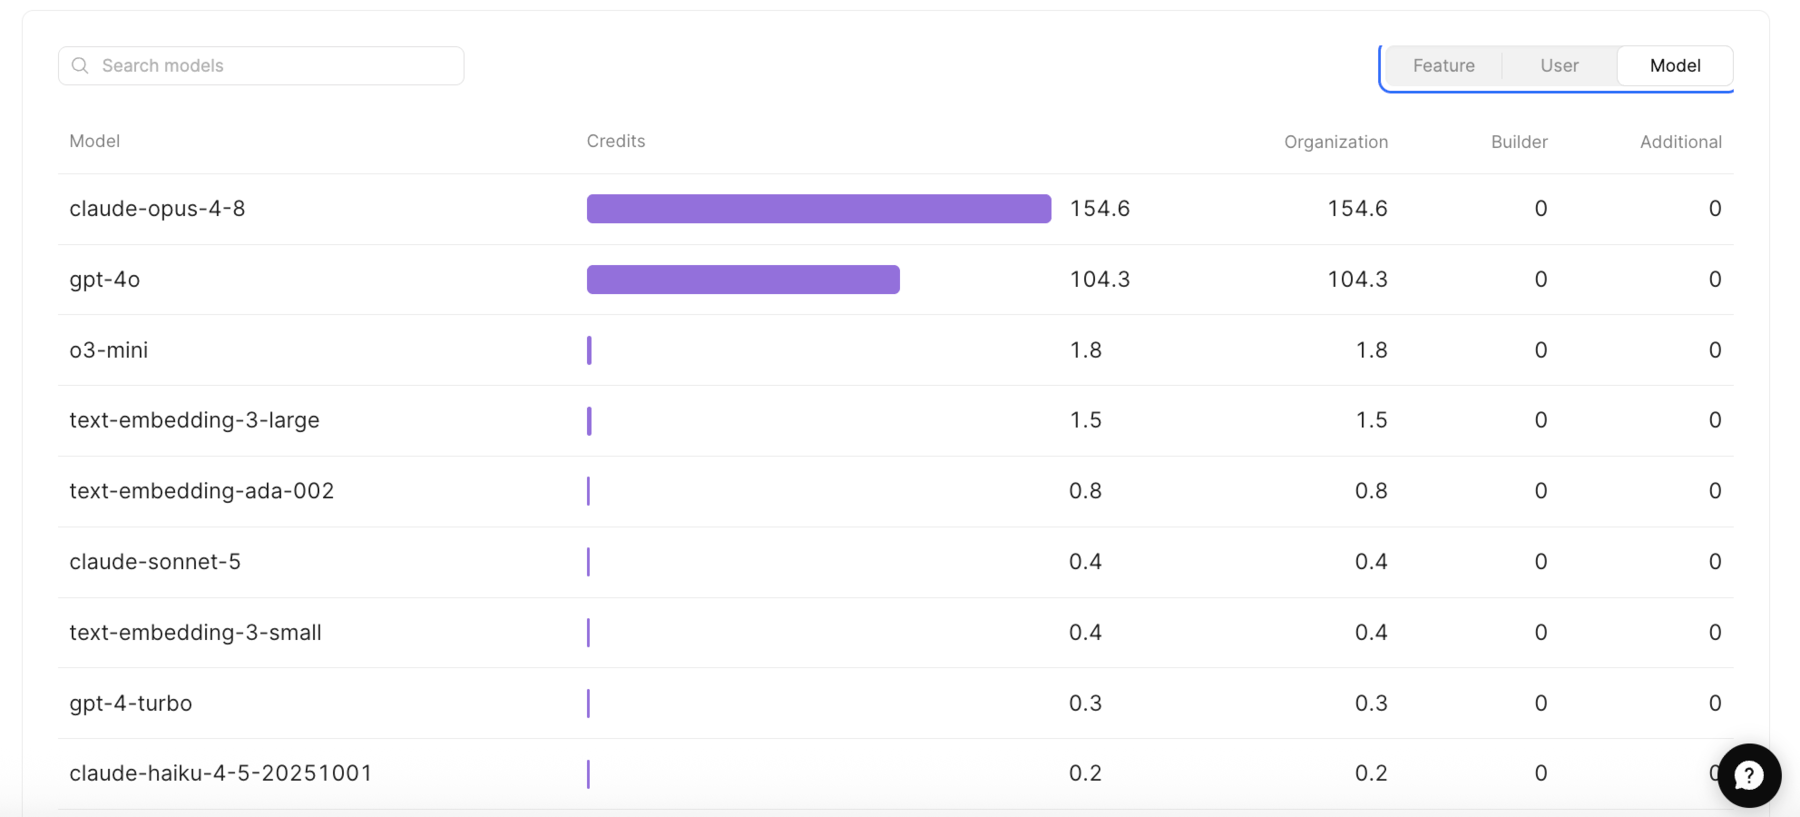Click Organization value 104.3 for gpt-4o

(x=1358, y=279)
